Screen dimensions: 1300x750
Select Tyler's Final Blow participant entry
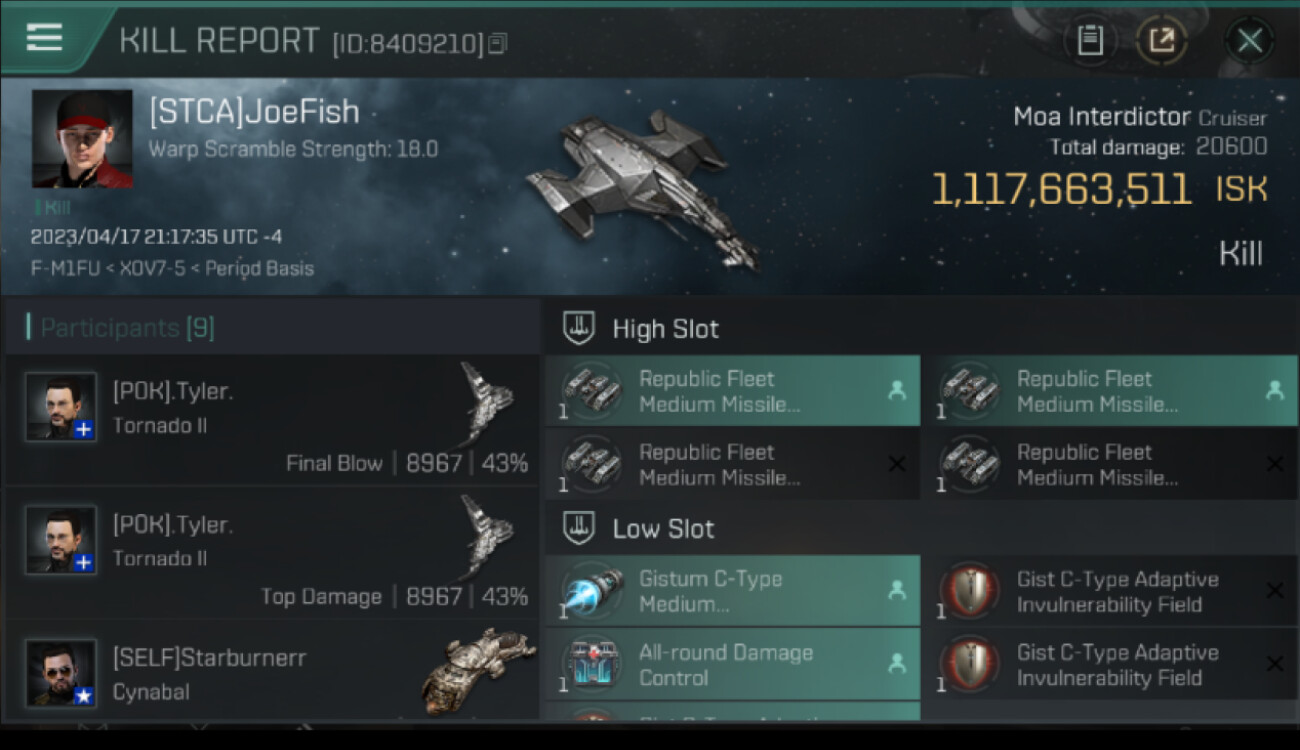[x=272, y=419]
